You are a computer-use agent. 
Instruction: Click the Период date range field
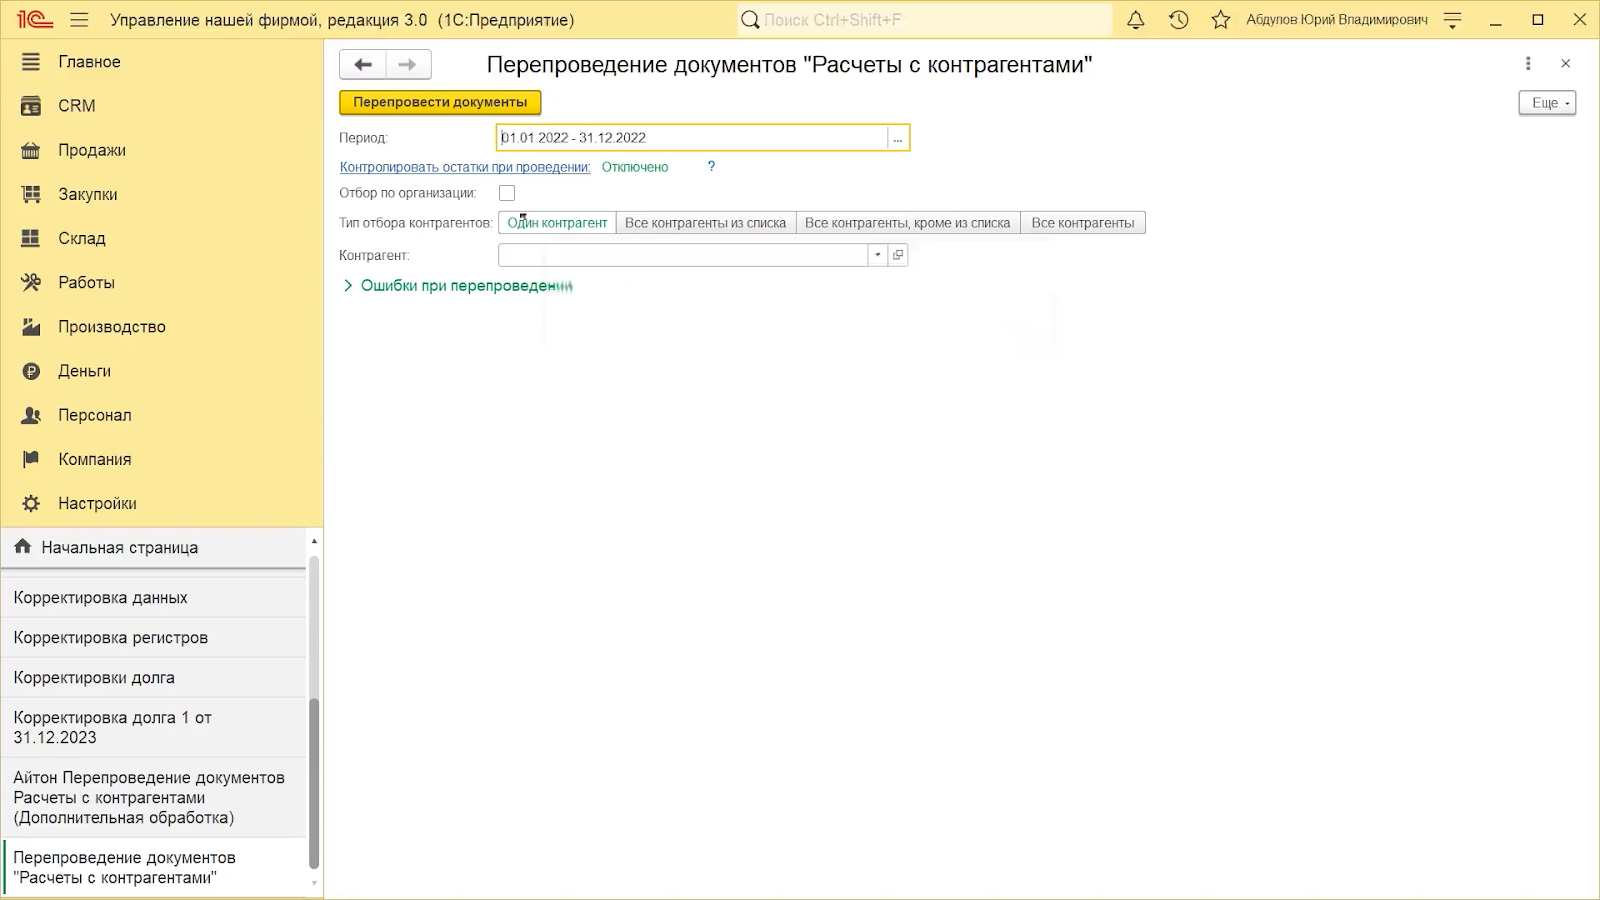[x=690, y=138]
